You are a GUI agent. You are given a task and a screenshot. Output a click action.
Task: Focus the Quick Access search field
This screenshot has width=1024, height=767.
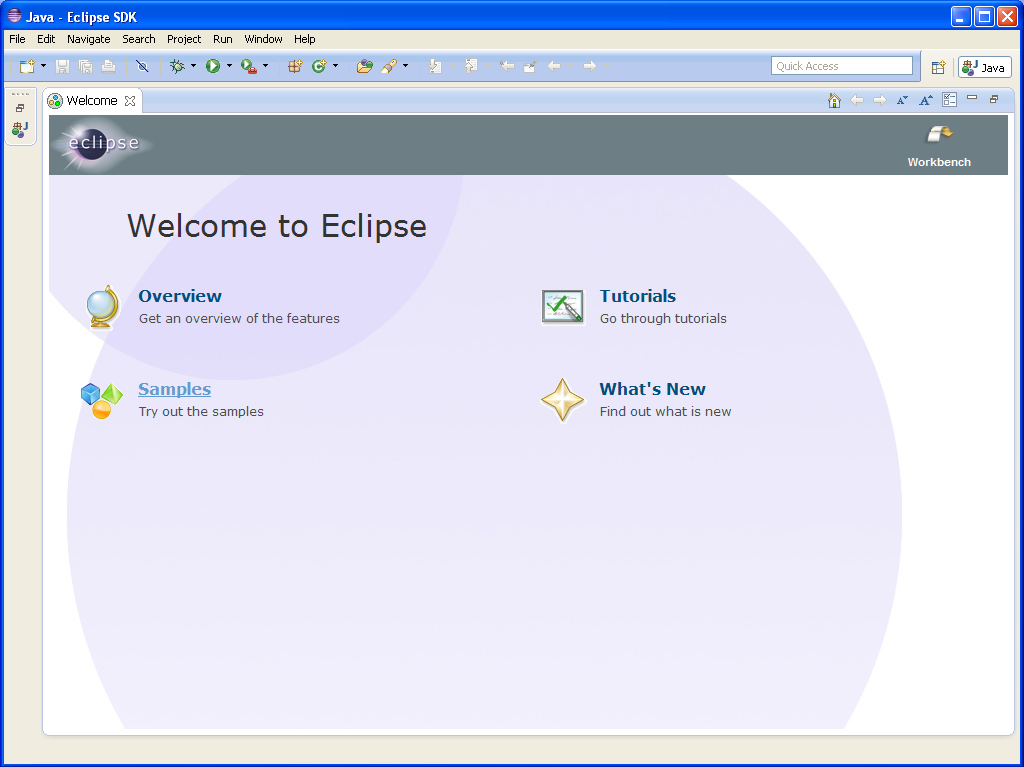click(842, 66)
